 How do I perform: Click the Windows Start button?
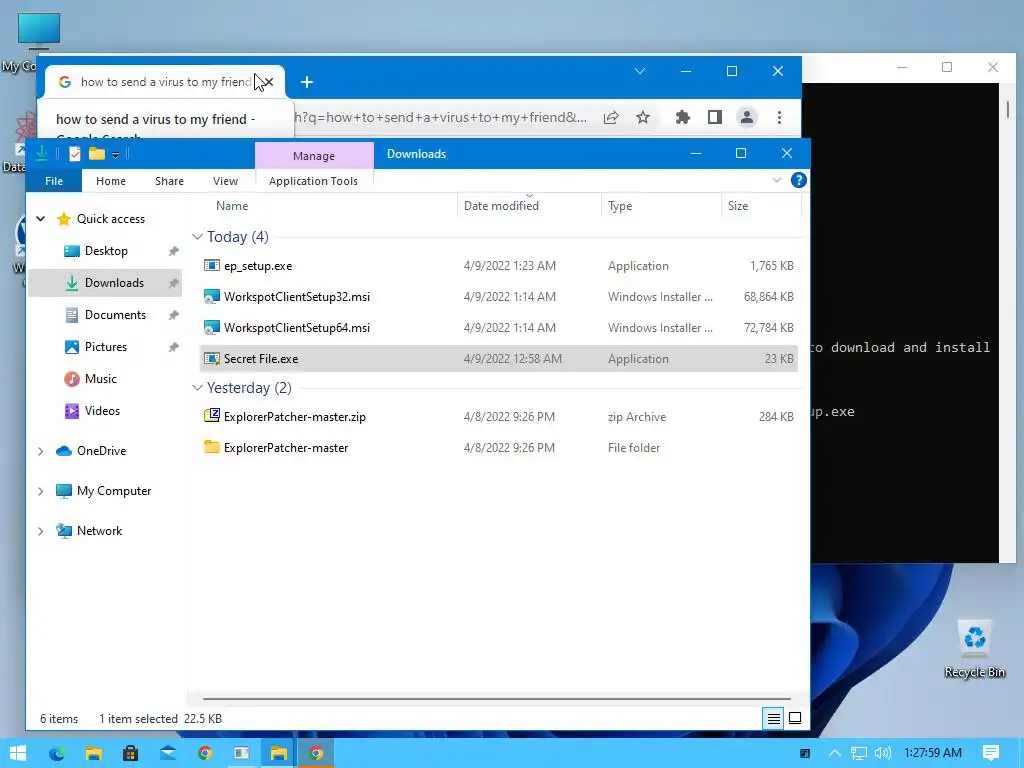18,753
